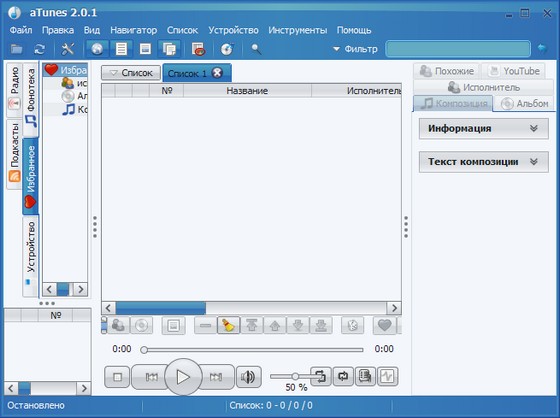Open the Список dropdown button
The width and height of the screenshot is (560, 418).
point(131,73)
